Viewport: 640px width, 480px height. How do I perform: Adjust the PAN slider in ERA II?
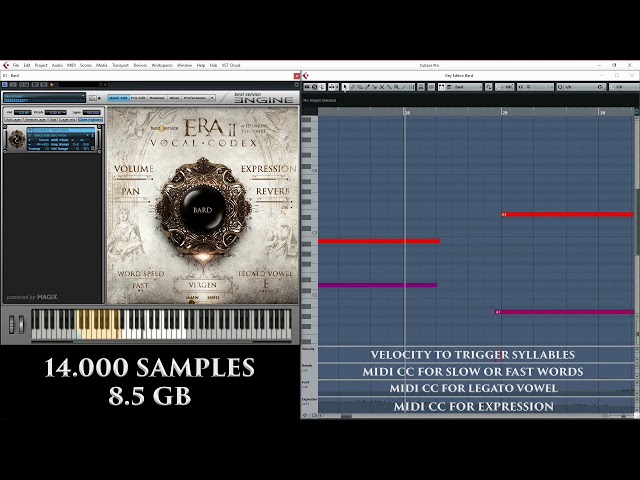tap(133, 200)
